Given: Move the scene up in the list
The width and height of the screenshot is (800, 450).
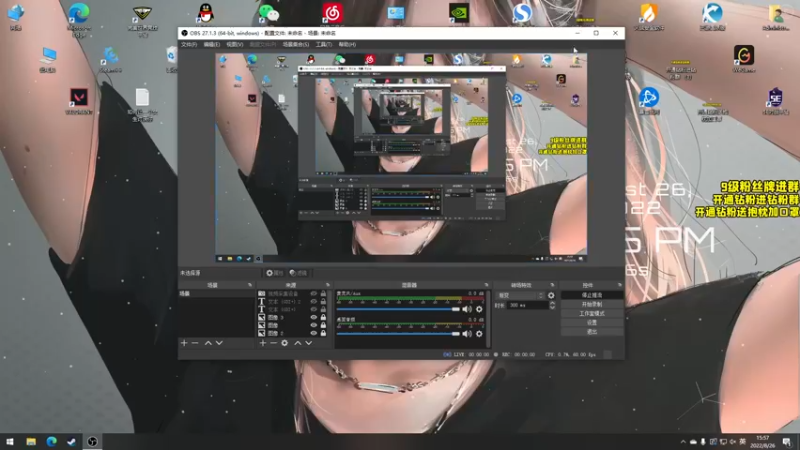Looking at the screenshot, I should (208, 343).
